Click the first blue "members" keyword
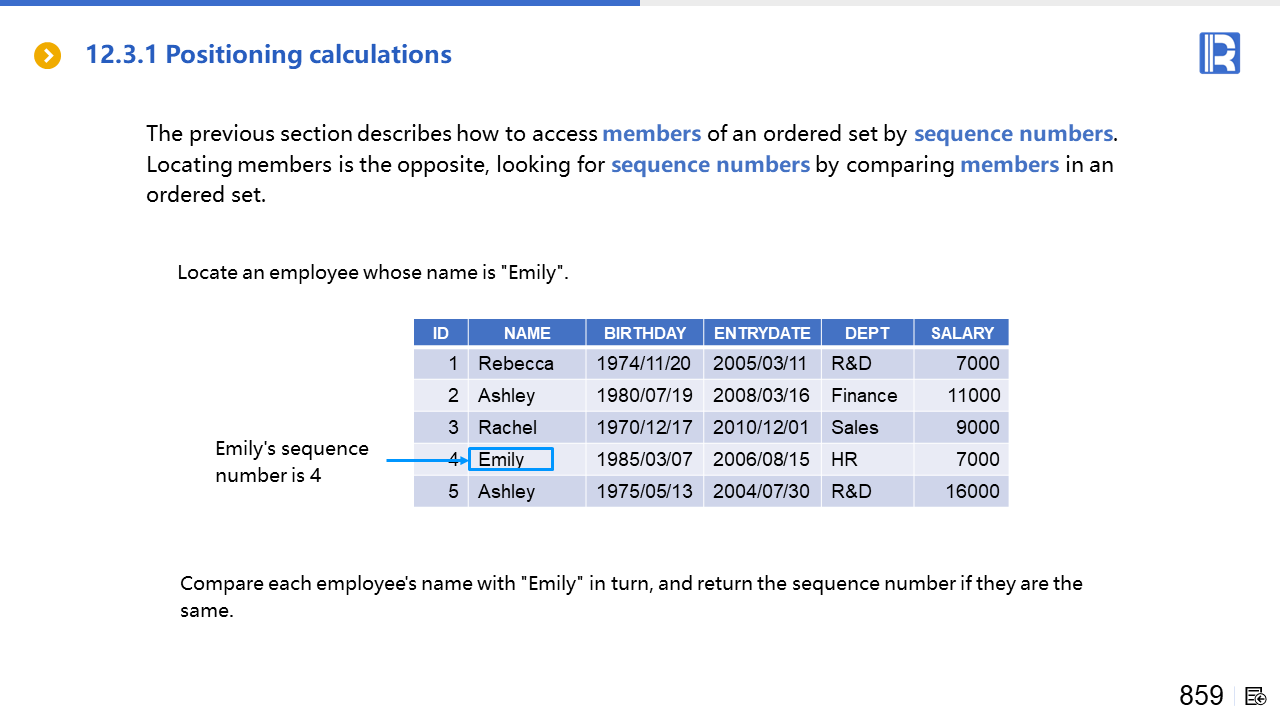This screenshot has width=1280, height=720. coord(651,134)
